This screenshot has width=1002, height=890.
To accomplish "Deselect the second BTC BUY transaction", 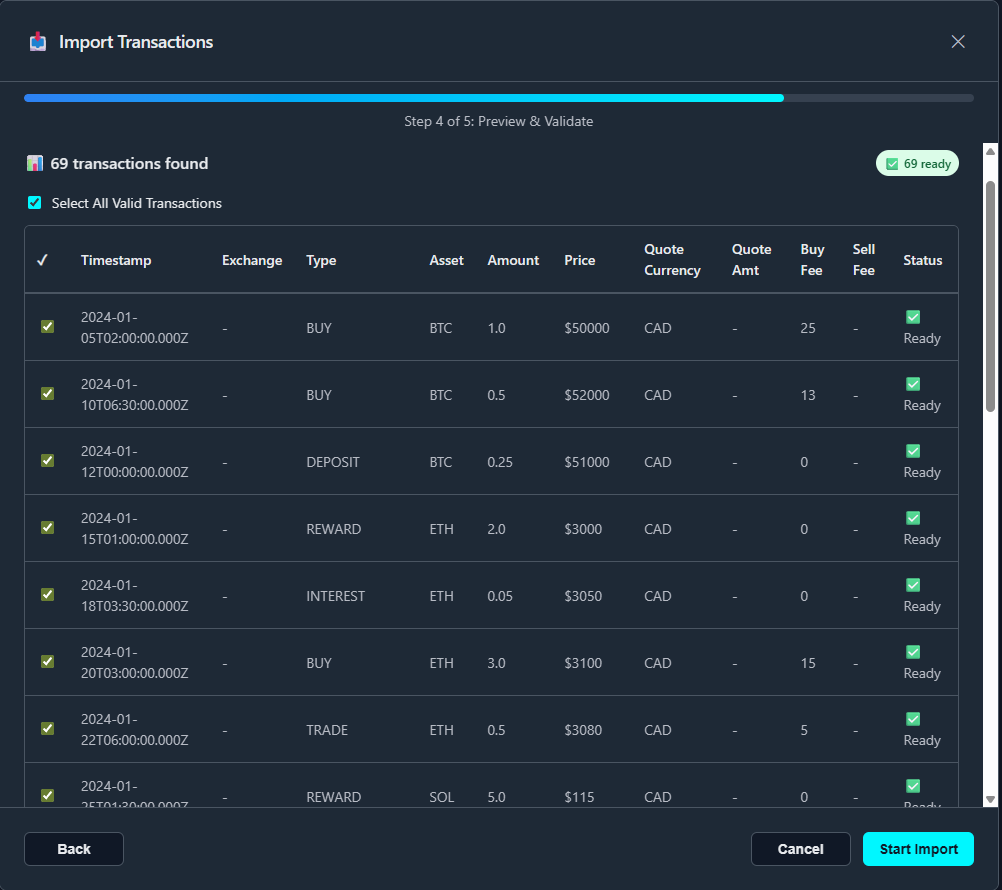I will (47, 394).
